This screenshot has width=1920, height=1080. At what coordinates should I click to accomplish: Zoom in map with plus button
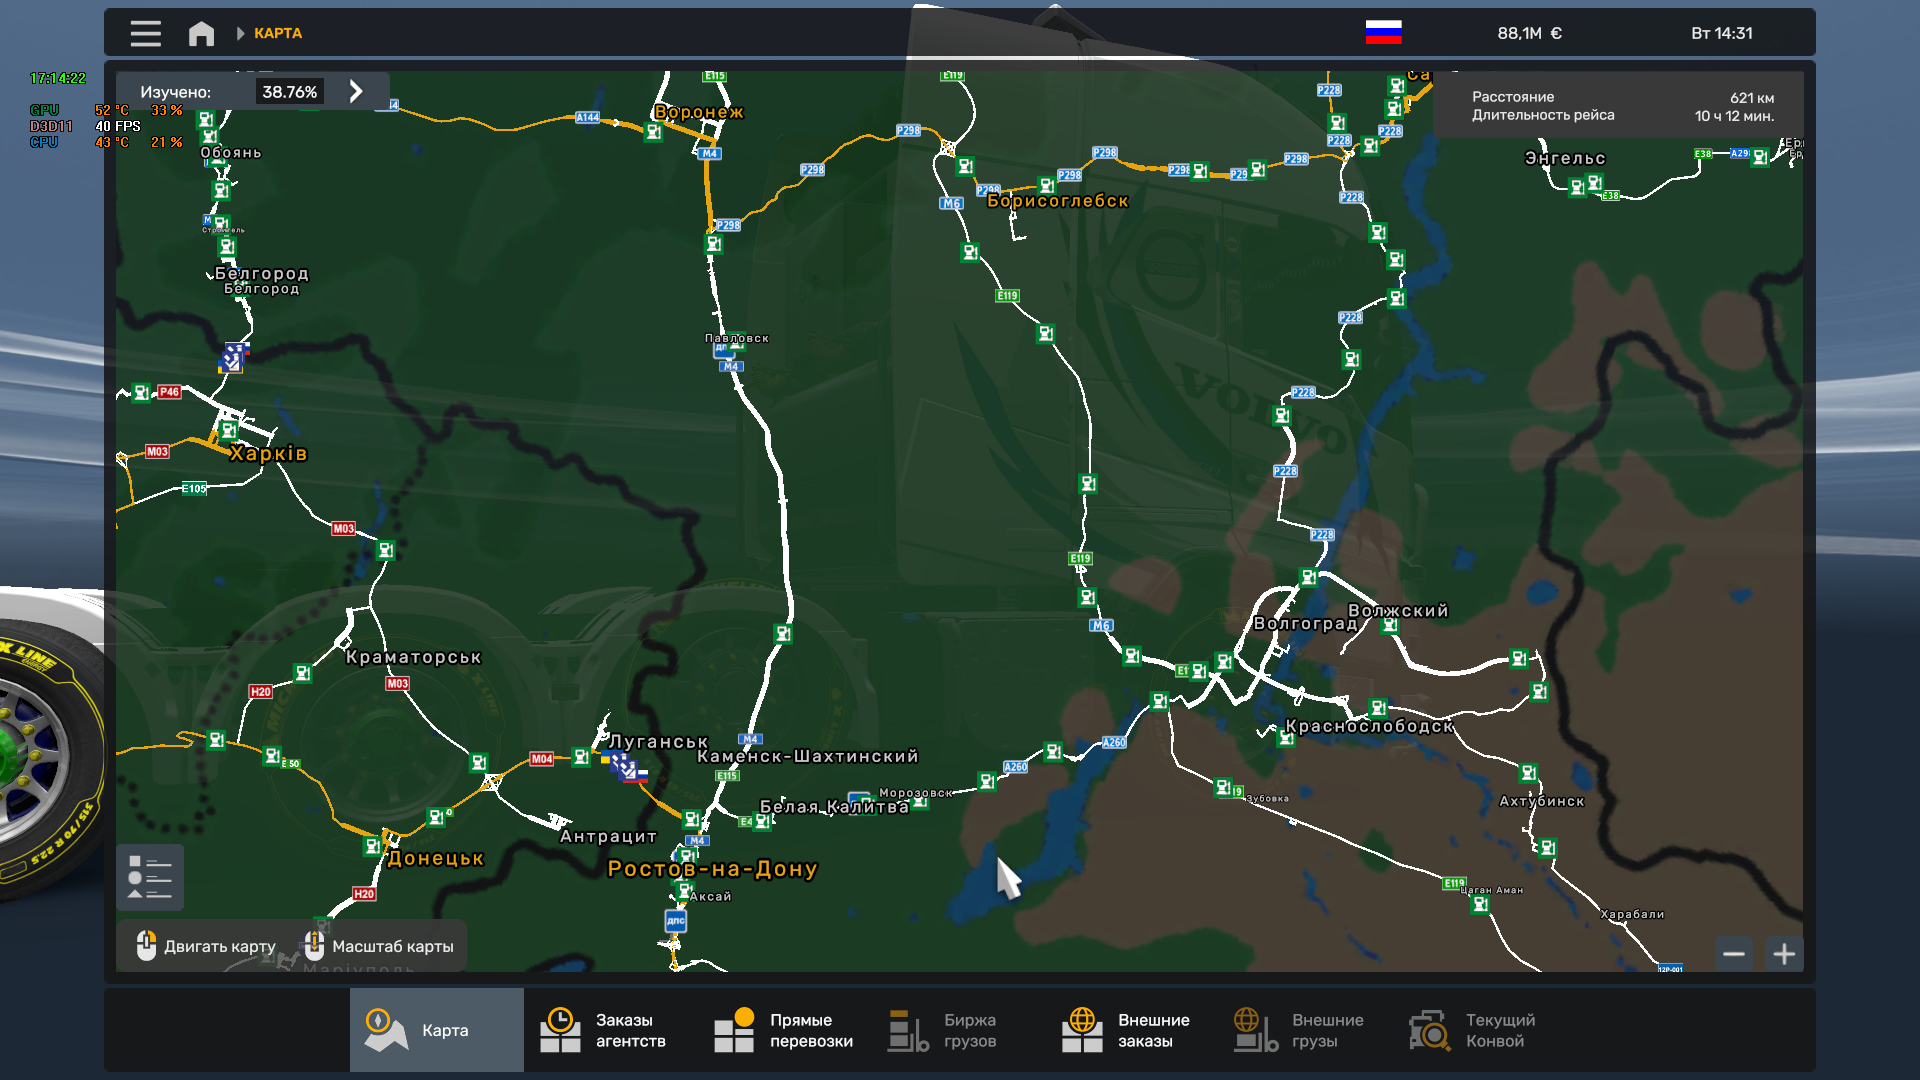[x=1784, y=954]
